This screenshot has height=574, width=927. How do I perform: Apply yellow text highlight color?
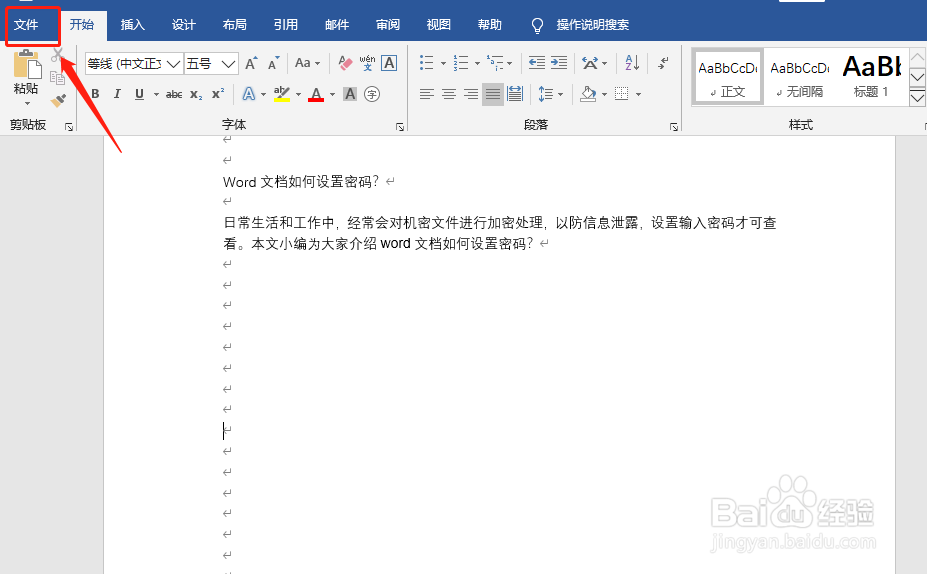[282, 94]
